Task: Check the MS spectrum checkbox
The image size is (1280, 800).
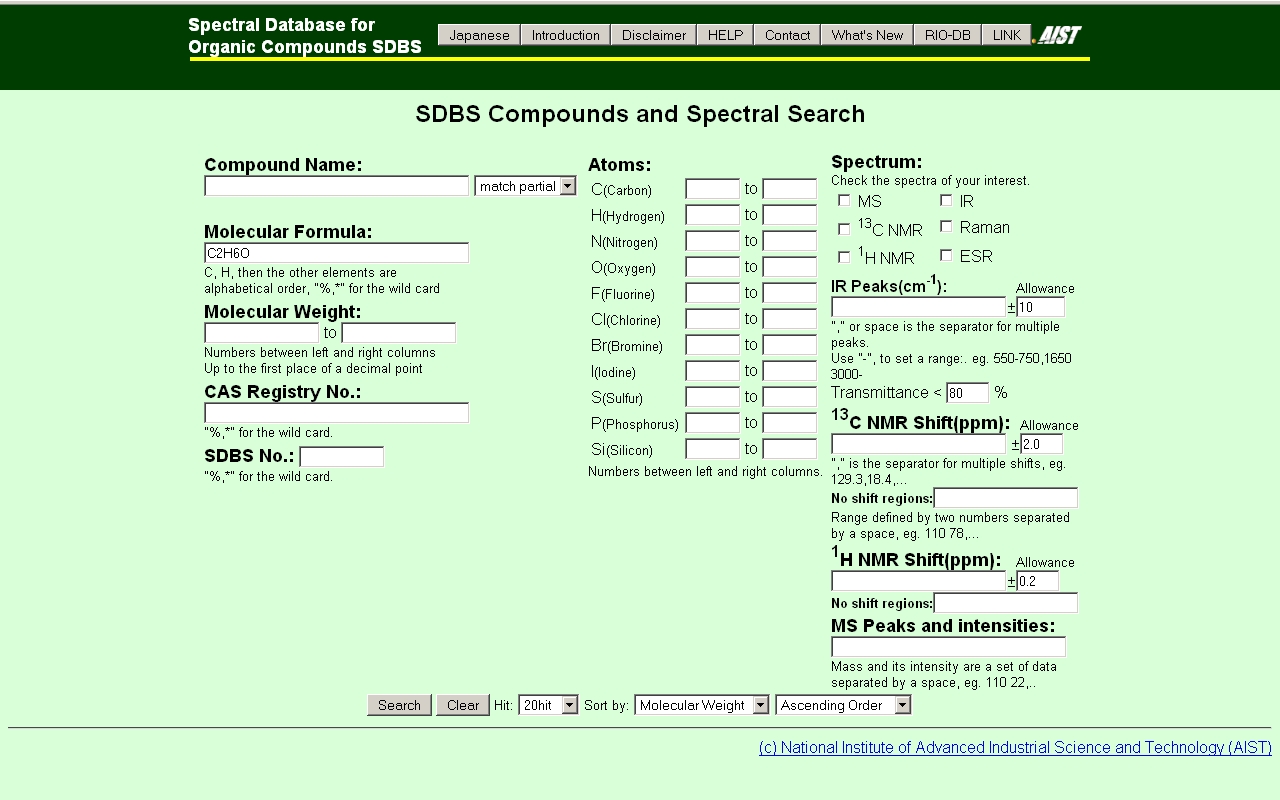Action: 844,201
